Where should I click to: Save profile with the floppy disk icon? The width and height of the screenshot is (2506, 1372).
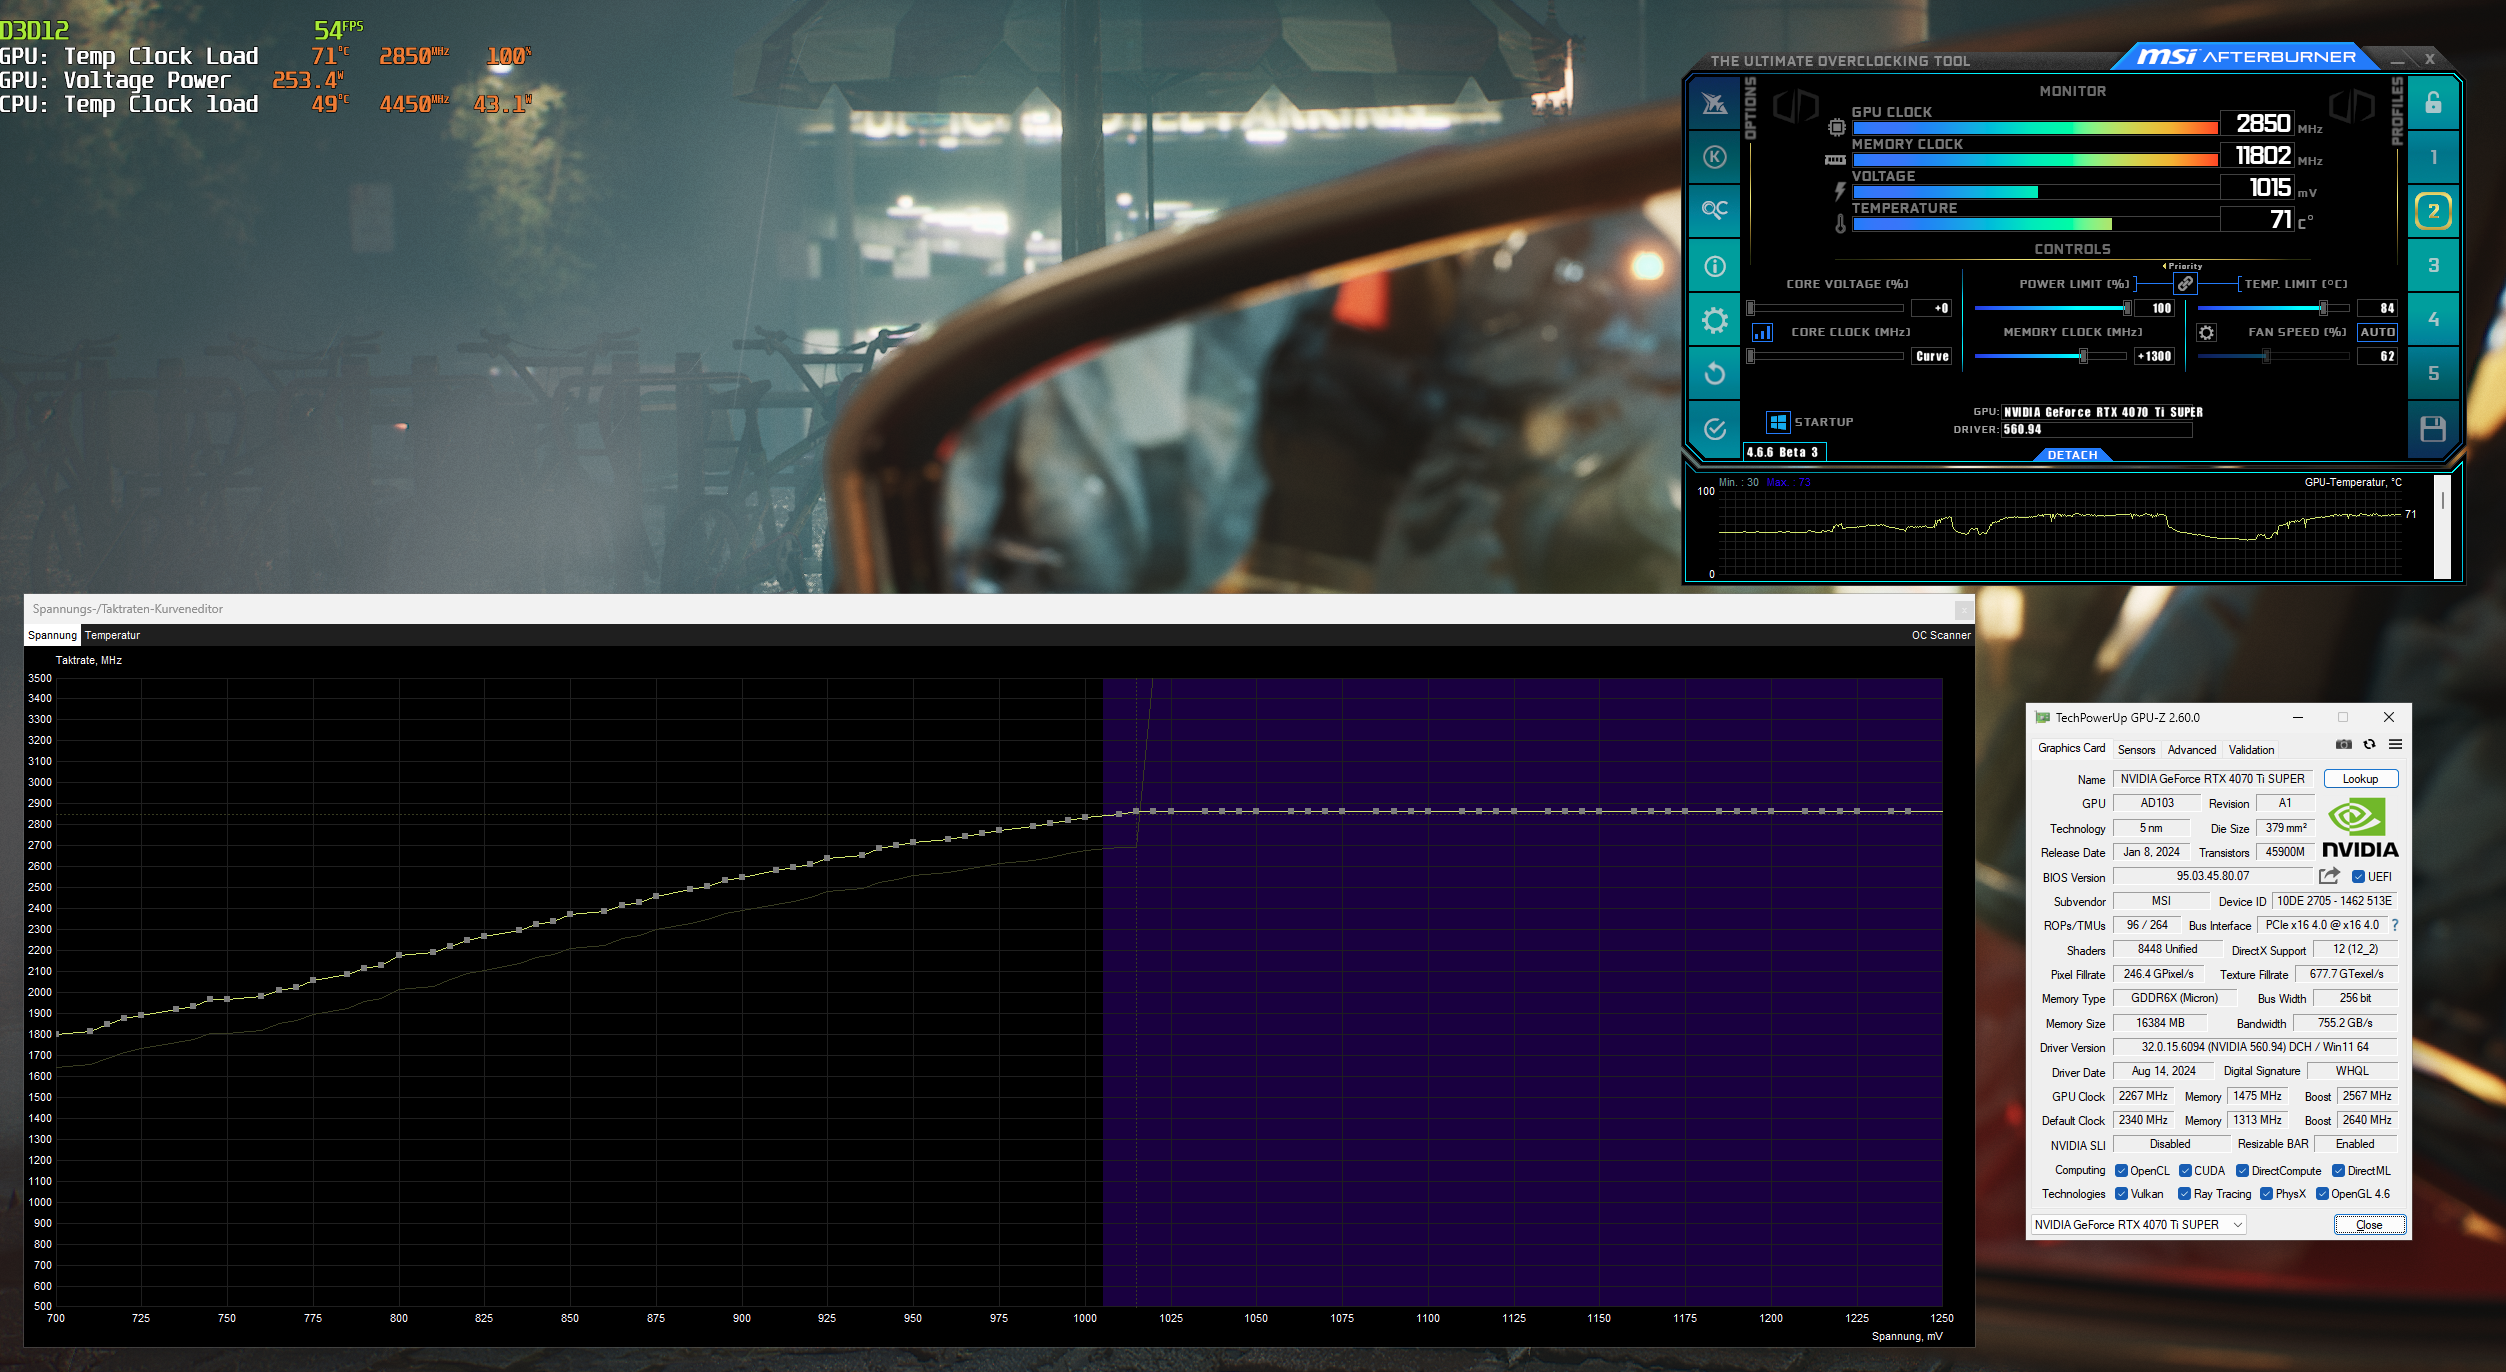pos(2433,429)
